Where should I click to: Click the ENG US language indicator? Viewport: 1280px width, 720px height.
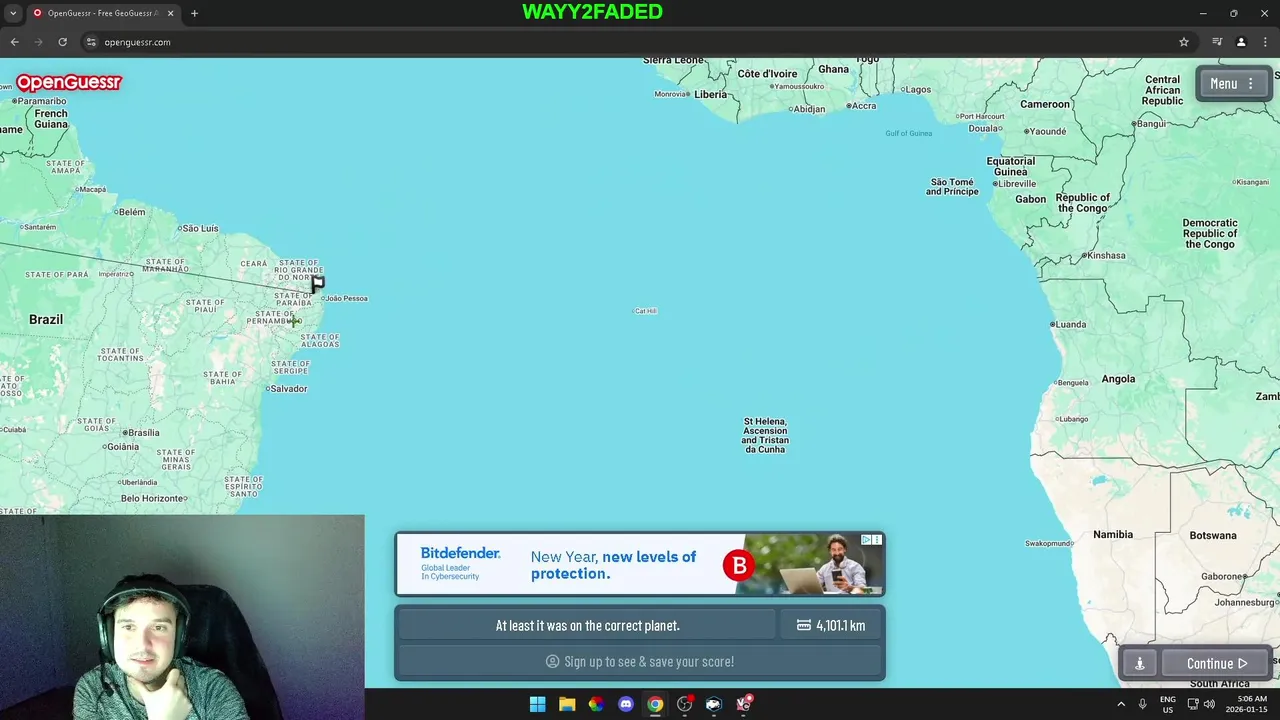tap(1167, 704)
